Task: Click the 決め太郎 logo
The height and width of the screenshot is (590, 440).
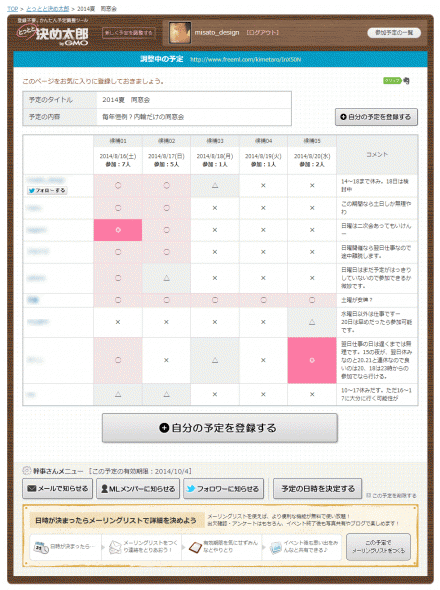Action: tap(53, 35)
